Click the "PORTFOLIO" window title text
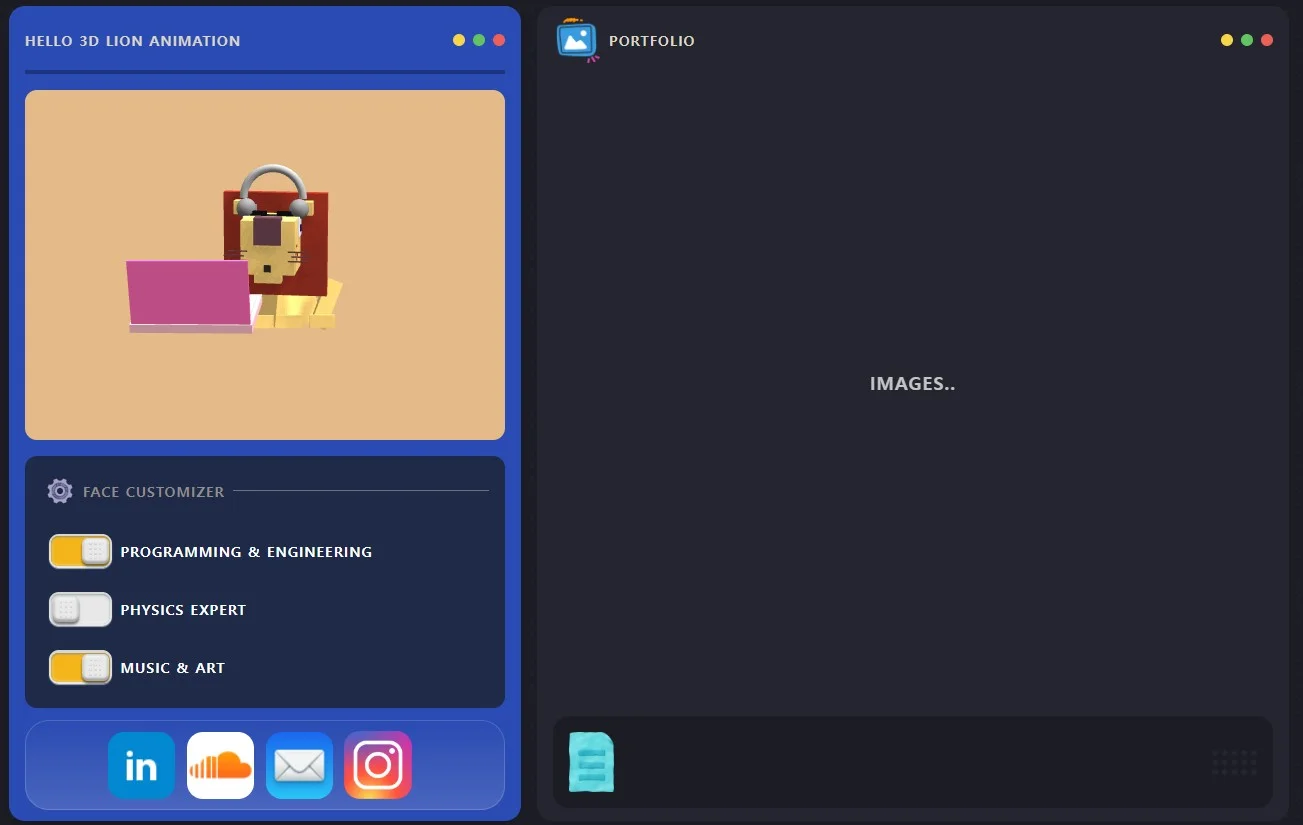The height and width of the screenshot is (825, 1303). click(x=652, y=41)
